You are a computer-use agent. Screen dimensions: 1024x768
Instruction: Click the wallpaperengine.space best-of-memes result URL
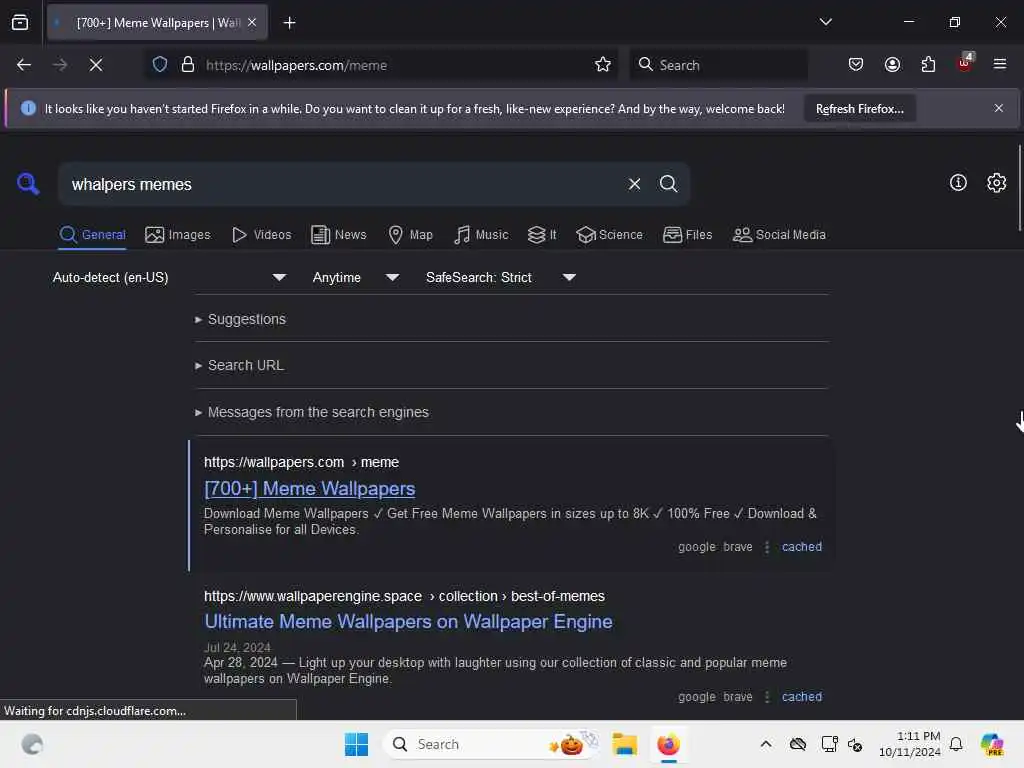coord(404,596)
